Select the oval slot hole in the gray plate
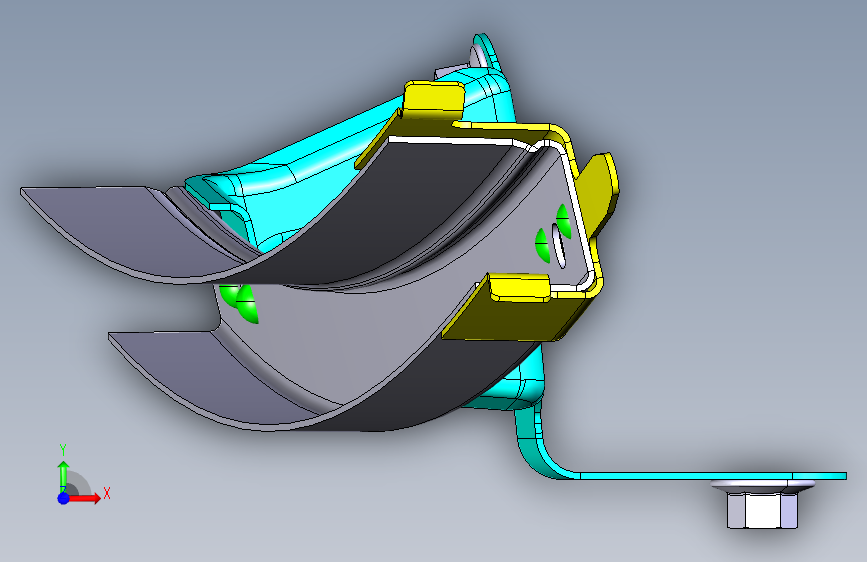Viewport: 867px width, 562px height. 559,246
